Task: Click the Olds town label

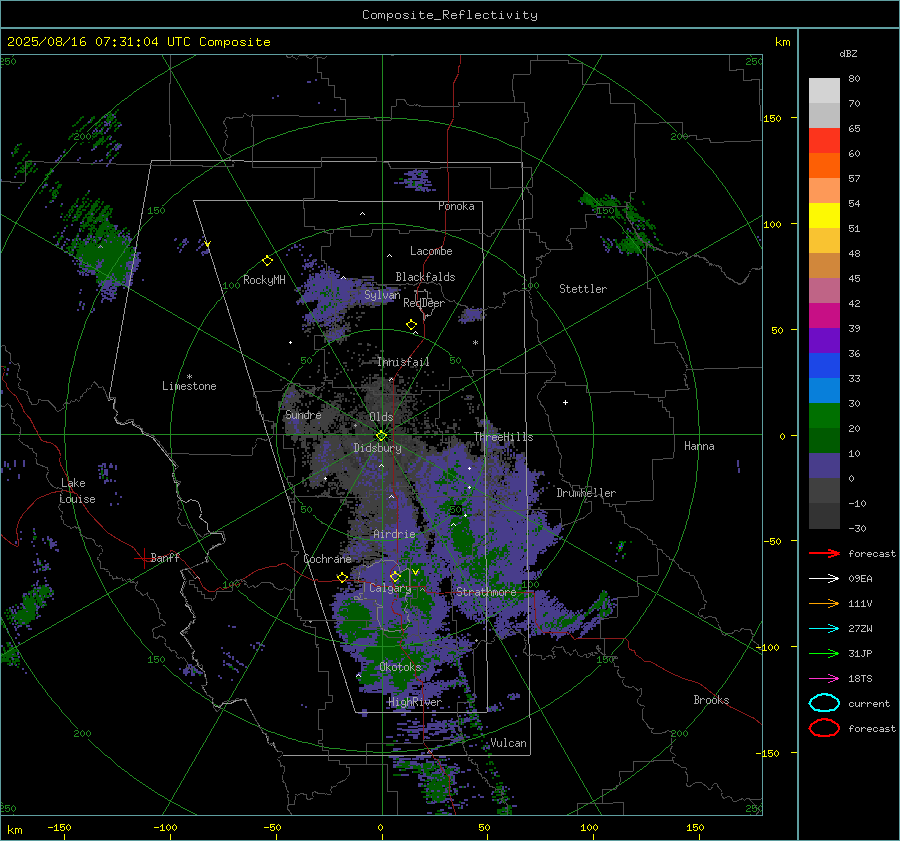Action: coord(381,417)
